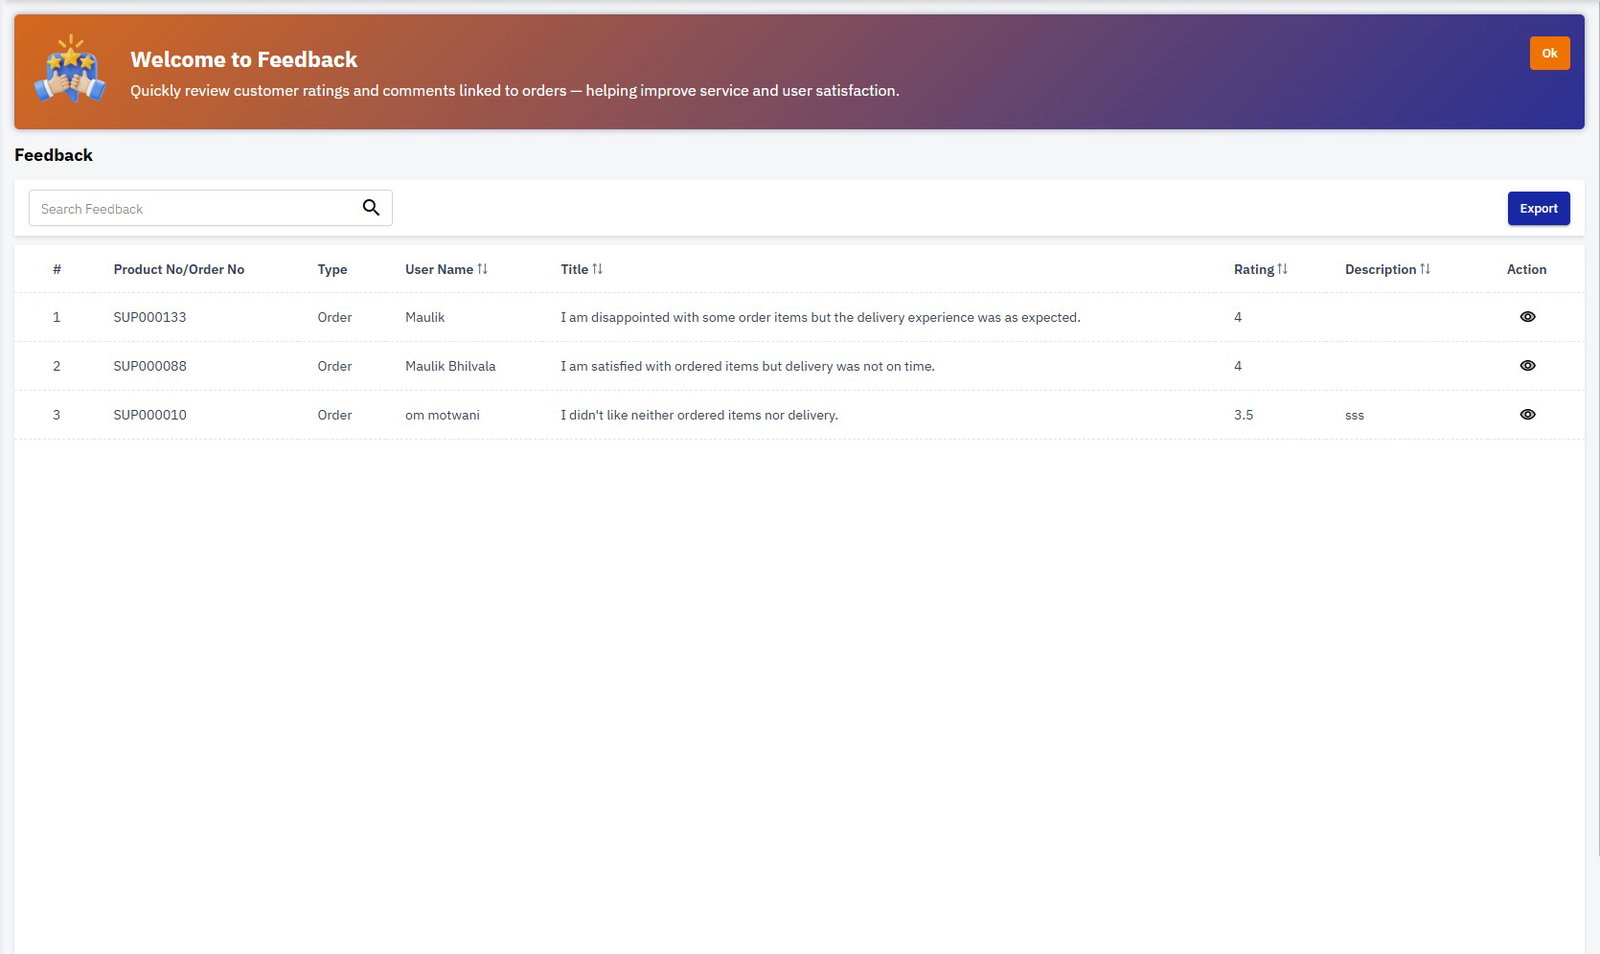Screen dimensions: 1600x954
Task: Select order number SUP000010
Action: 150,415
